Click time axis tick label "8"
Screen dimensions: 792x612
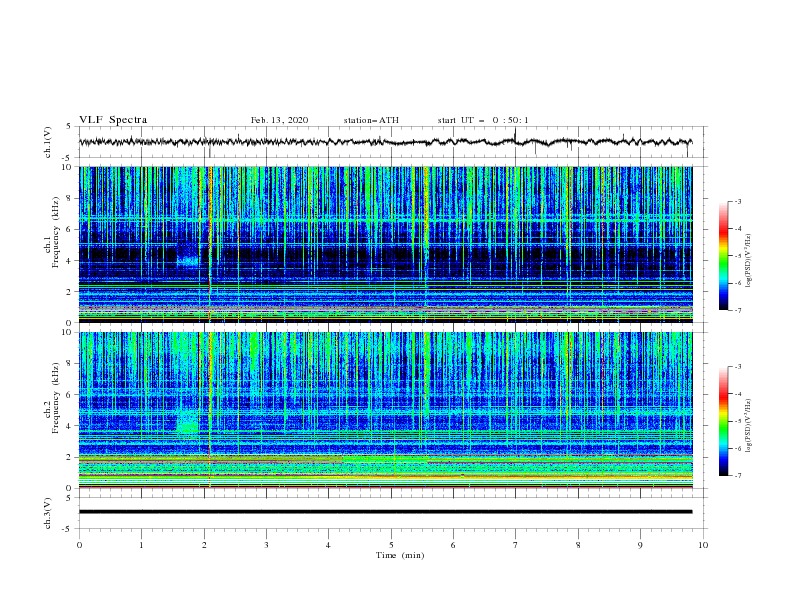(x=578, y=545)
